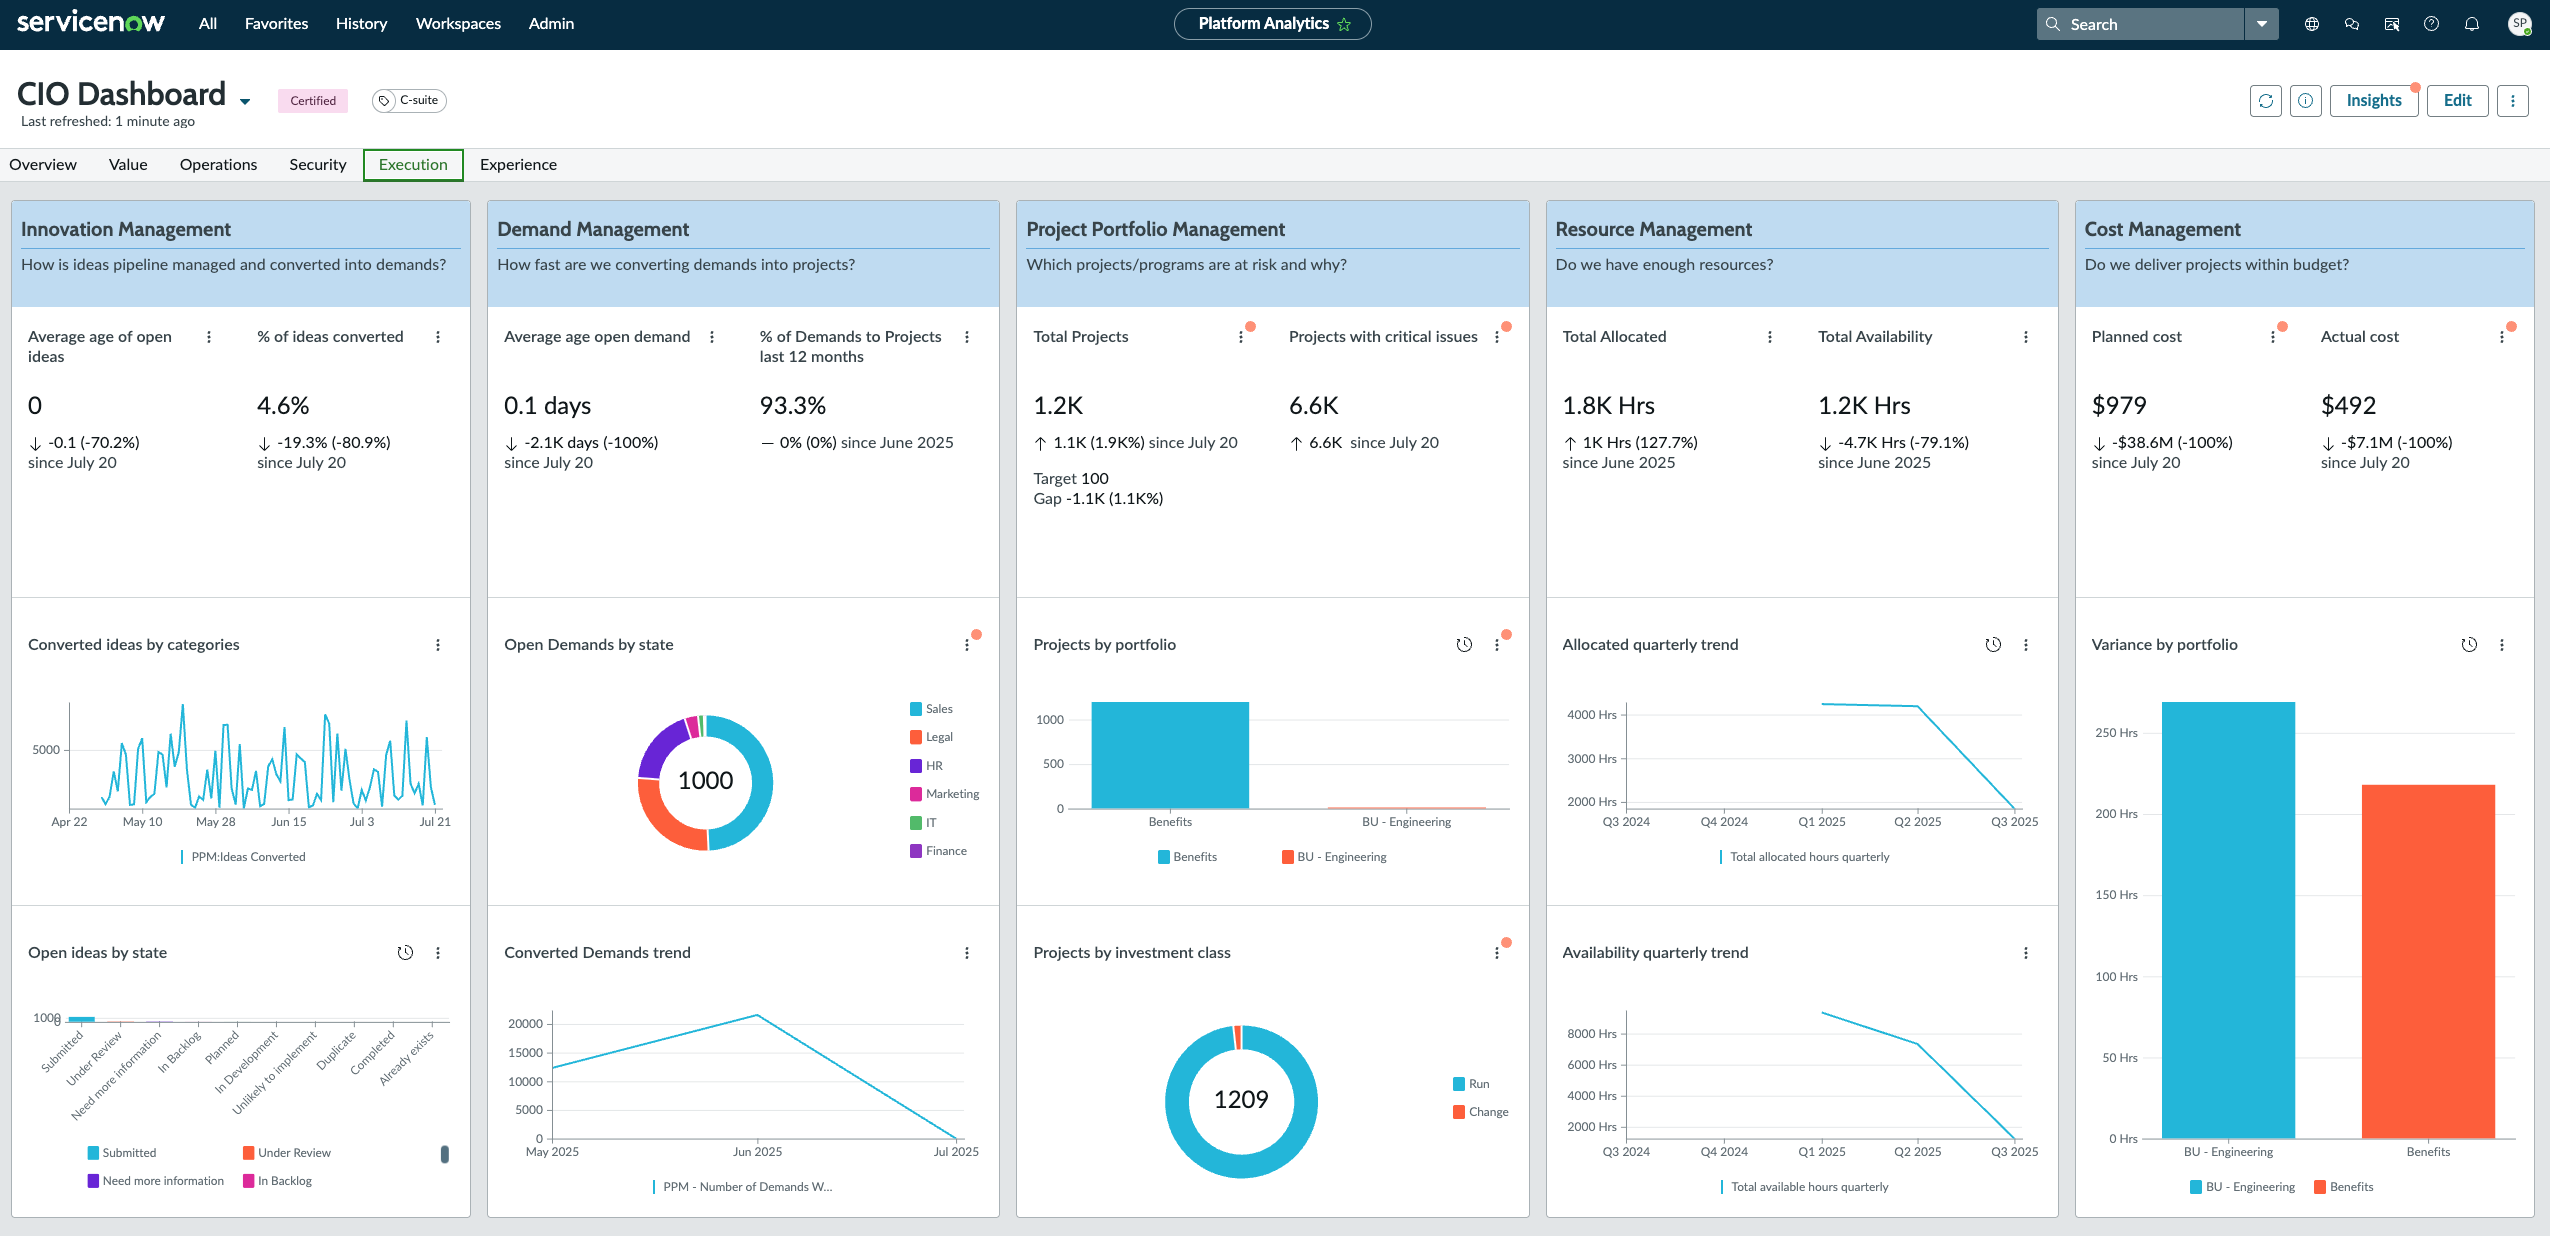
Task: Open the dashboard more-options menu beside Edit
Action: tap(2512, 101)
